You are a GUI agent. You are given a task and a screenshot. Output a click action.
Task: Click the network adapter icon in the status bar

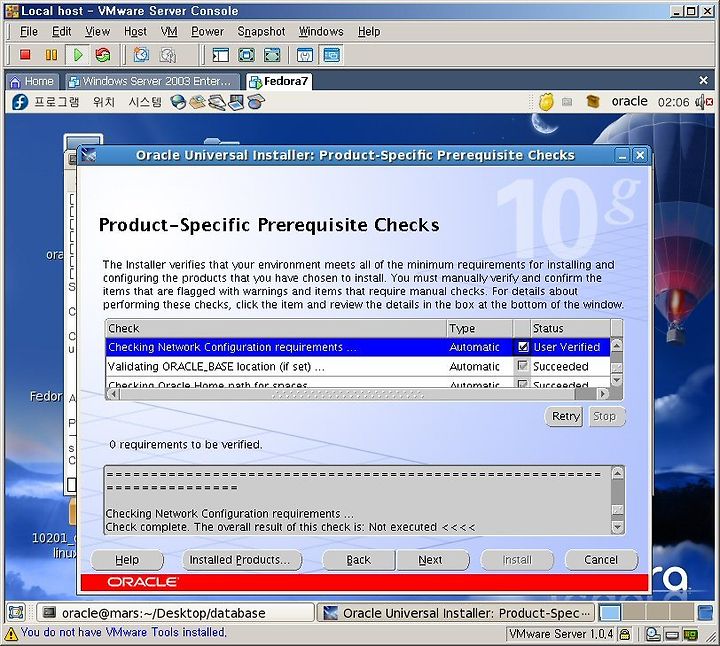(690, 635)
